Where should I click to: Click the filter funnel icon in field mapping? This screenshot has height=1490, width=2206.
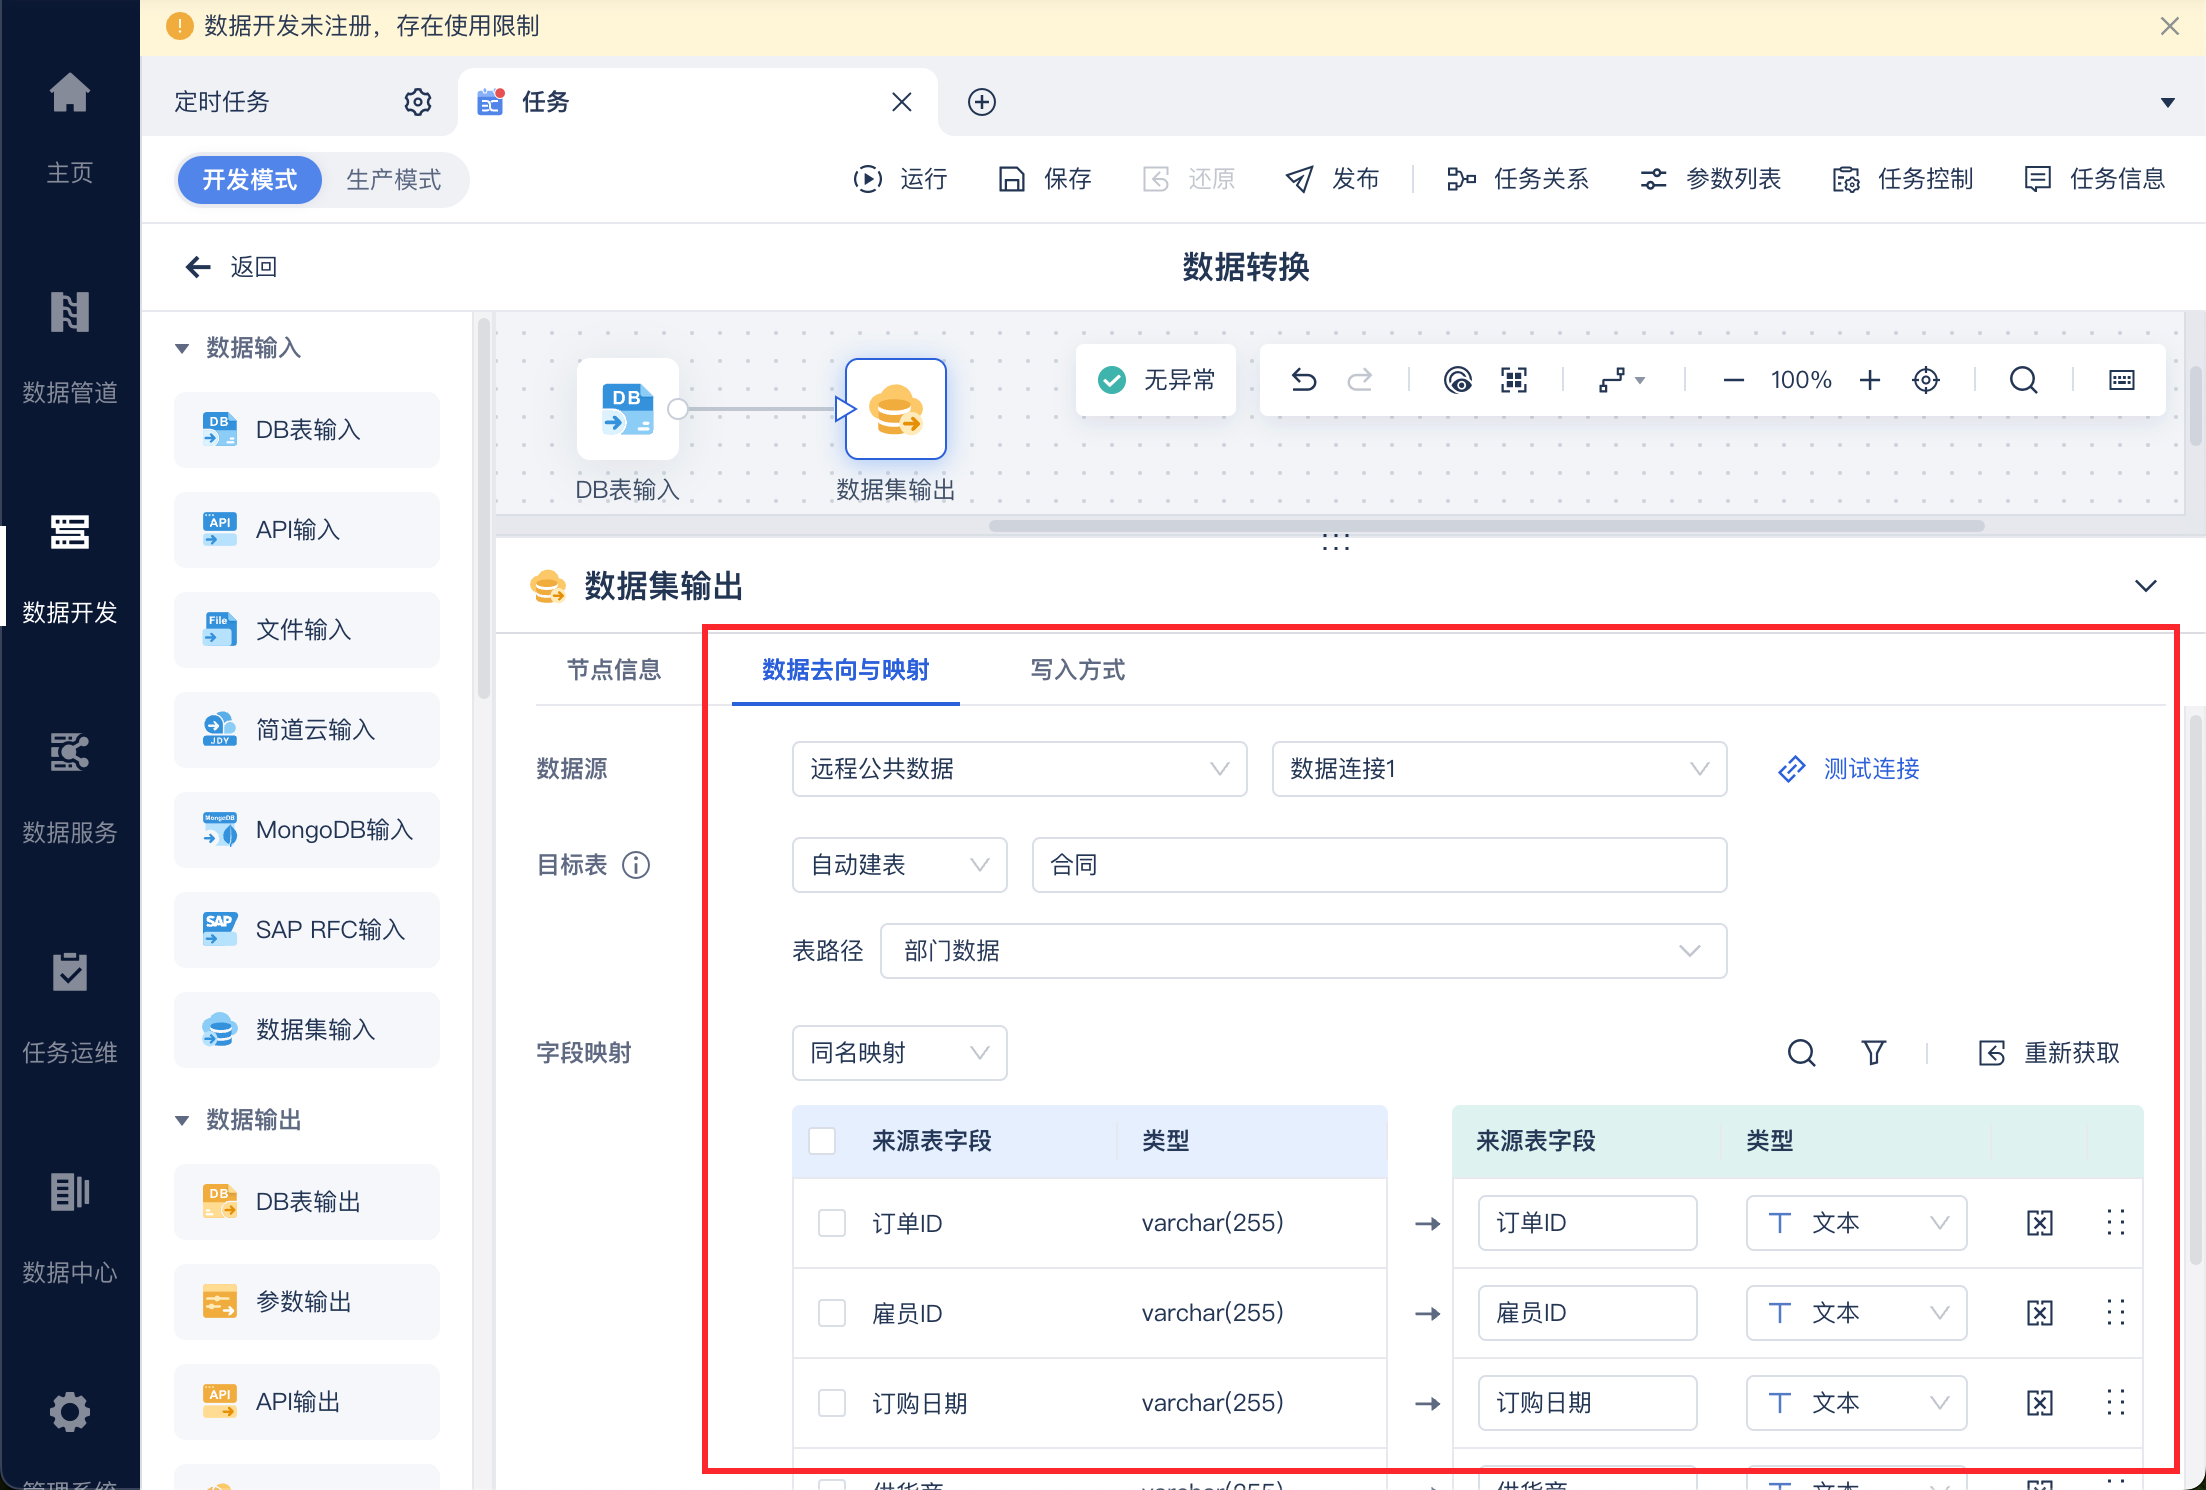(1873, 1052)
